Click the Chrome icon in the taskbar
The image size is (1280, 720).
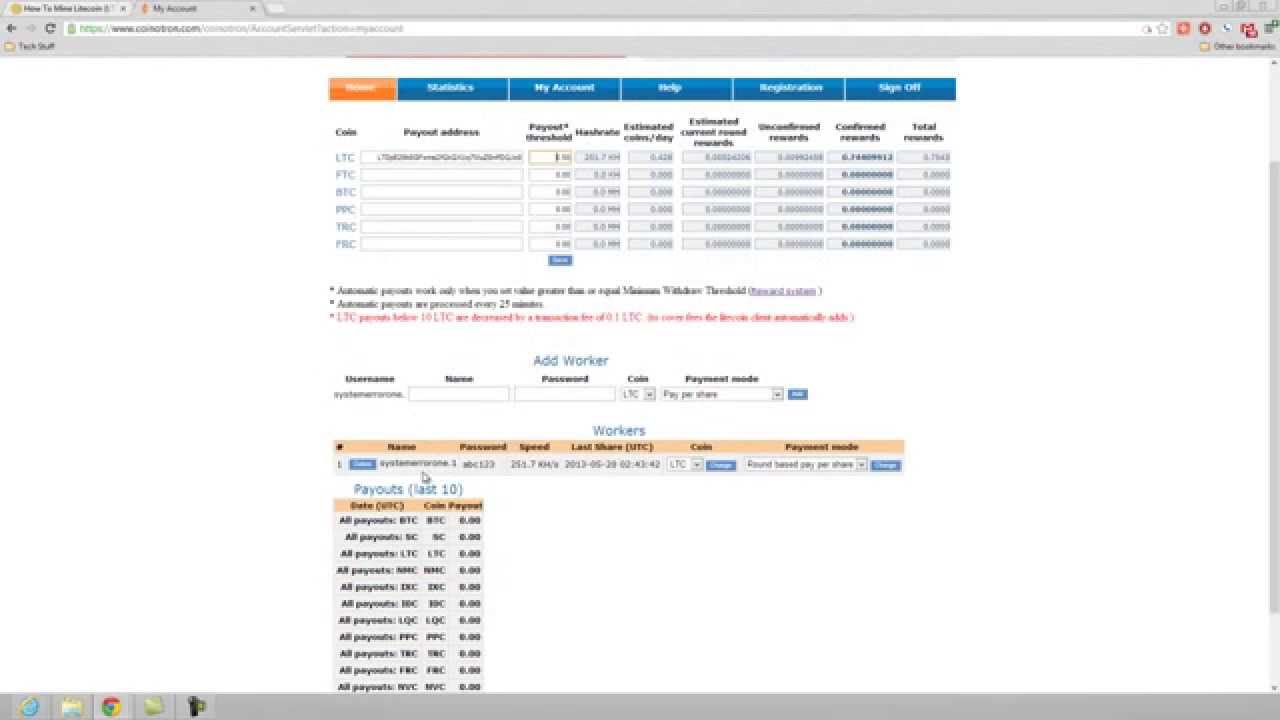click(x=111, y=707)
